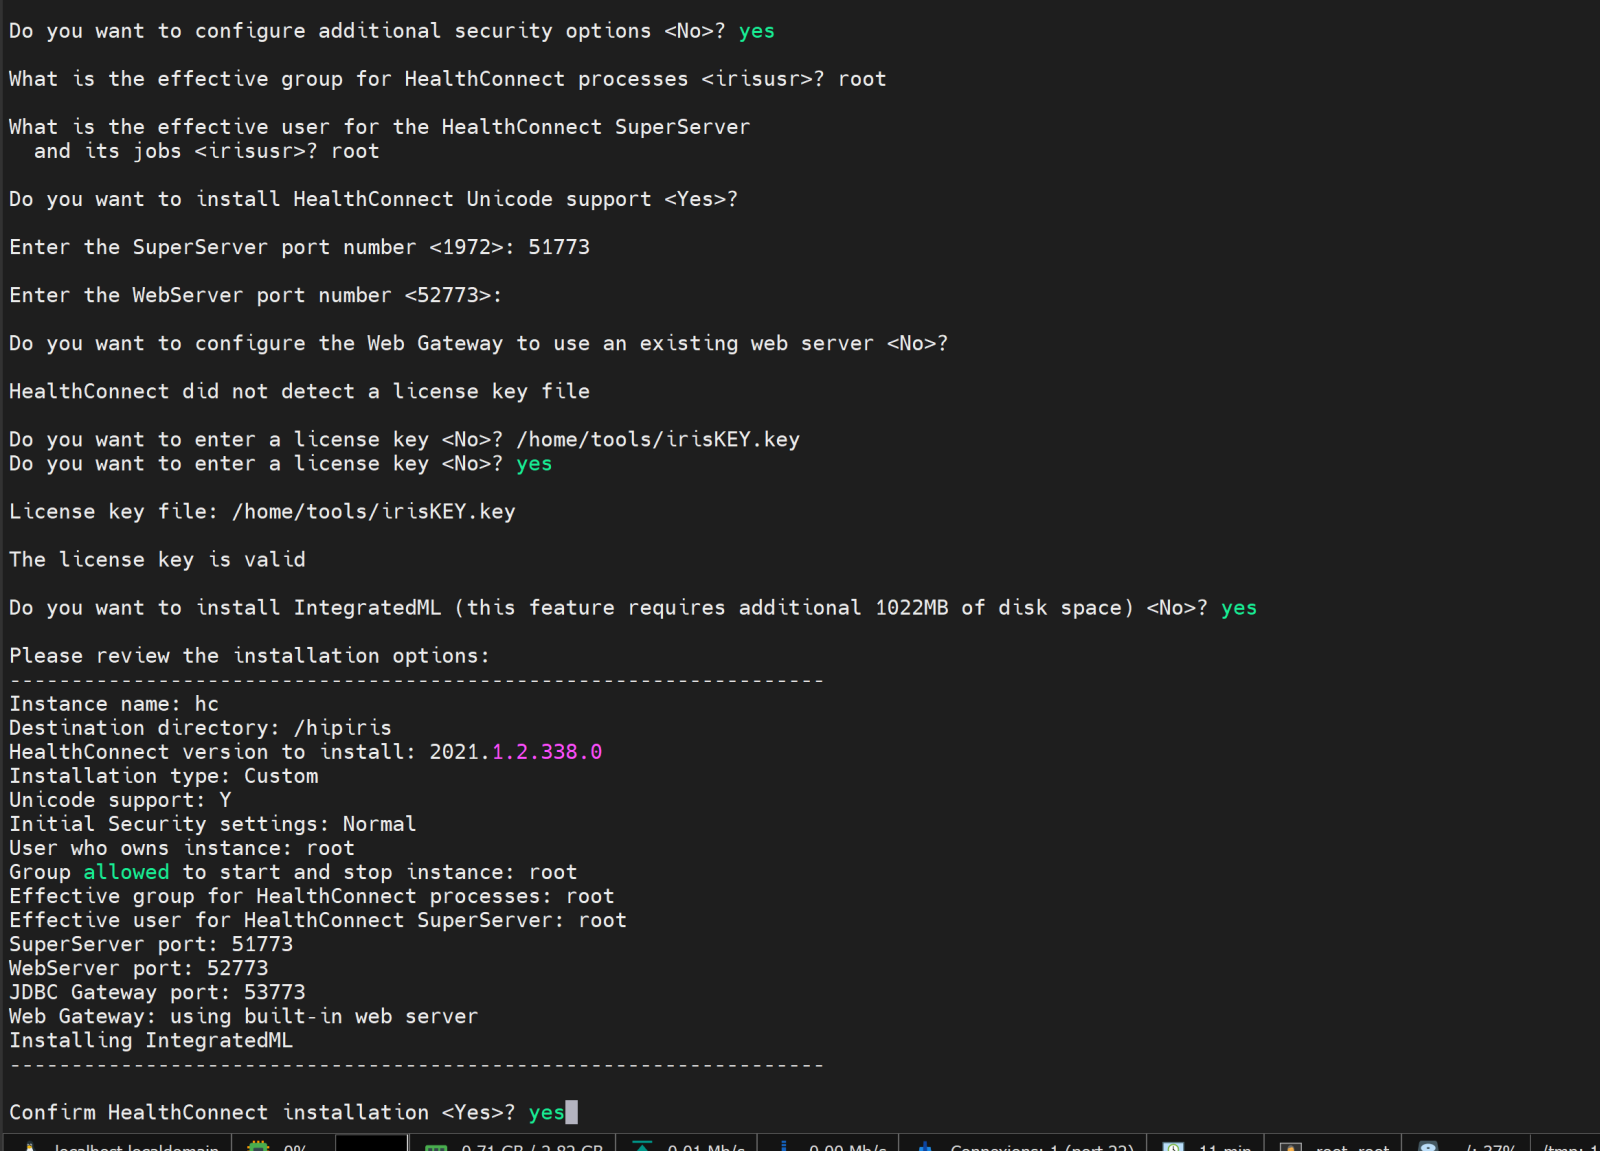
Task: Click the 'Confirm HealthConnect installation <Yes>?' prompt
Action: point(262,1112)
